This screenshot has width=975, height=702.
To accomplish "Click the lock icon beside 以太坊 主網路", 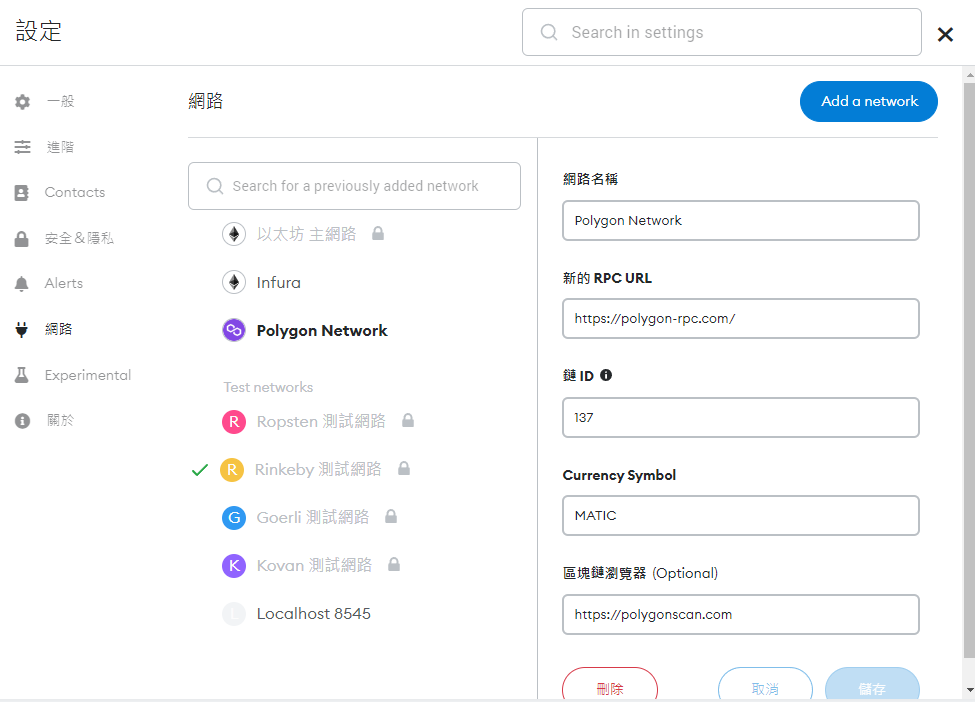I will (378, 234).
